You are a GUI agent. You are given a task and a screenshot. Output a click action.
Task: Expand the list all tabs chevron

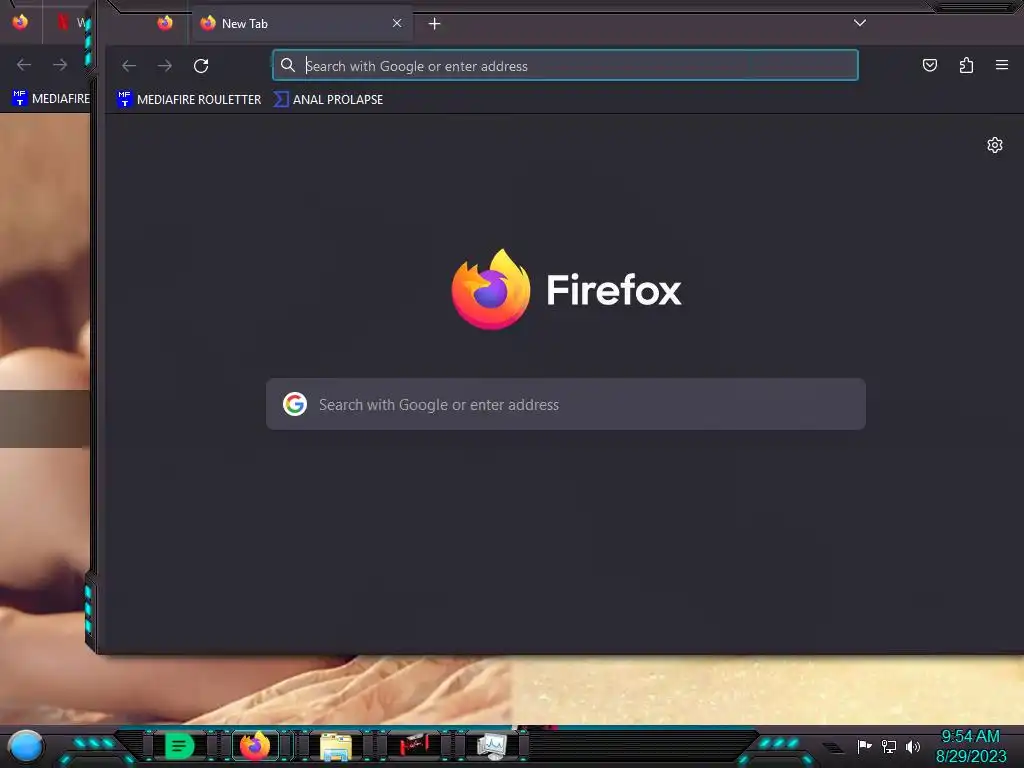(859, 23)
